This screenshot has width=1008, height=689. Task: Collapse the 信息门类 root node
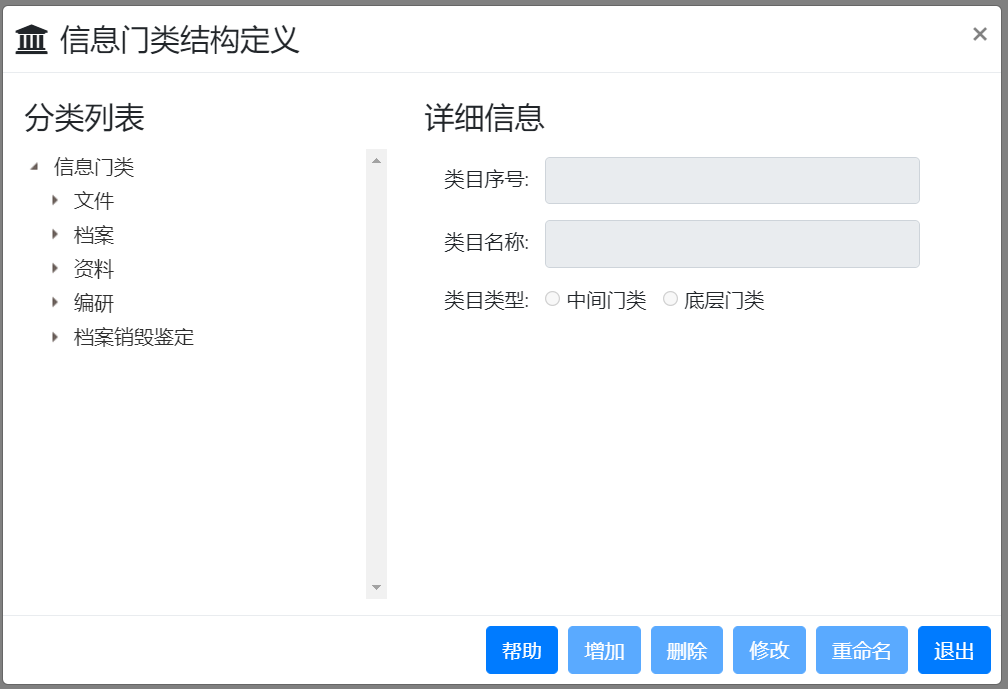click(x=35, y=167)
